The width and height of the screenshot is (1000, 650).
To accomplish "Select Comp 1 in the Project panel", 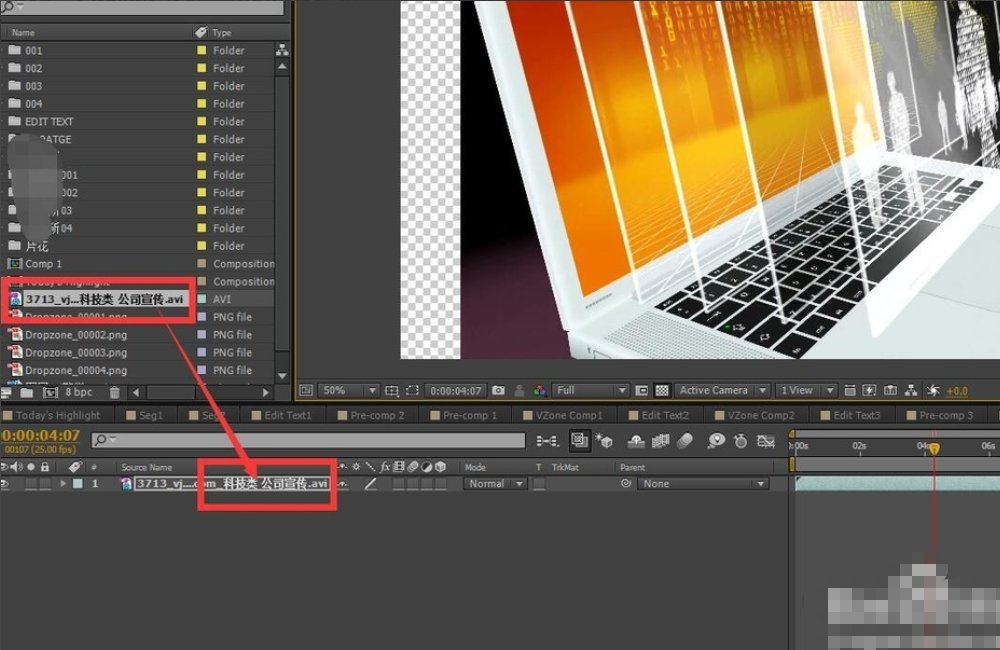I will (x=44, y=264).
